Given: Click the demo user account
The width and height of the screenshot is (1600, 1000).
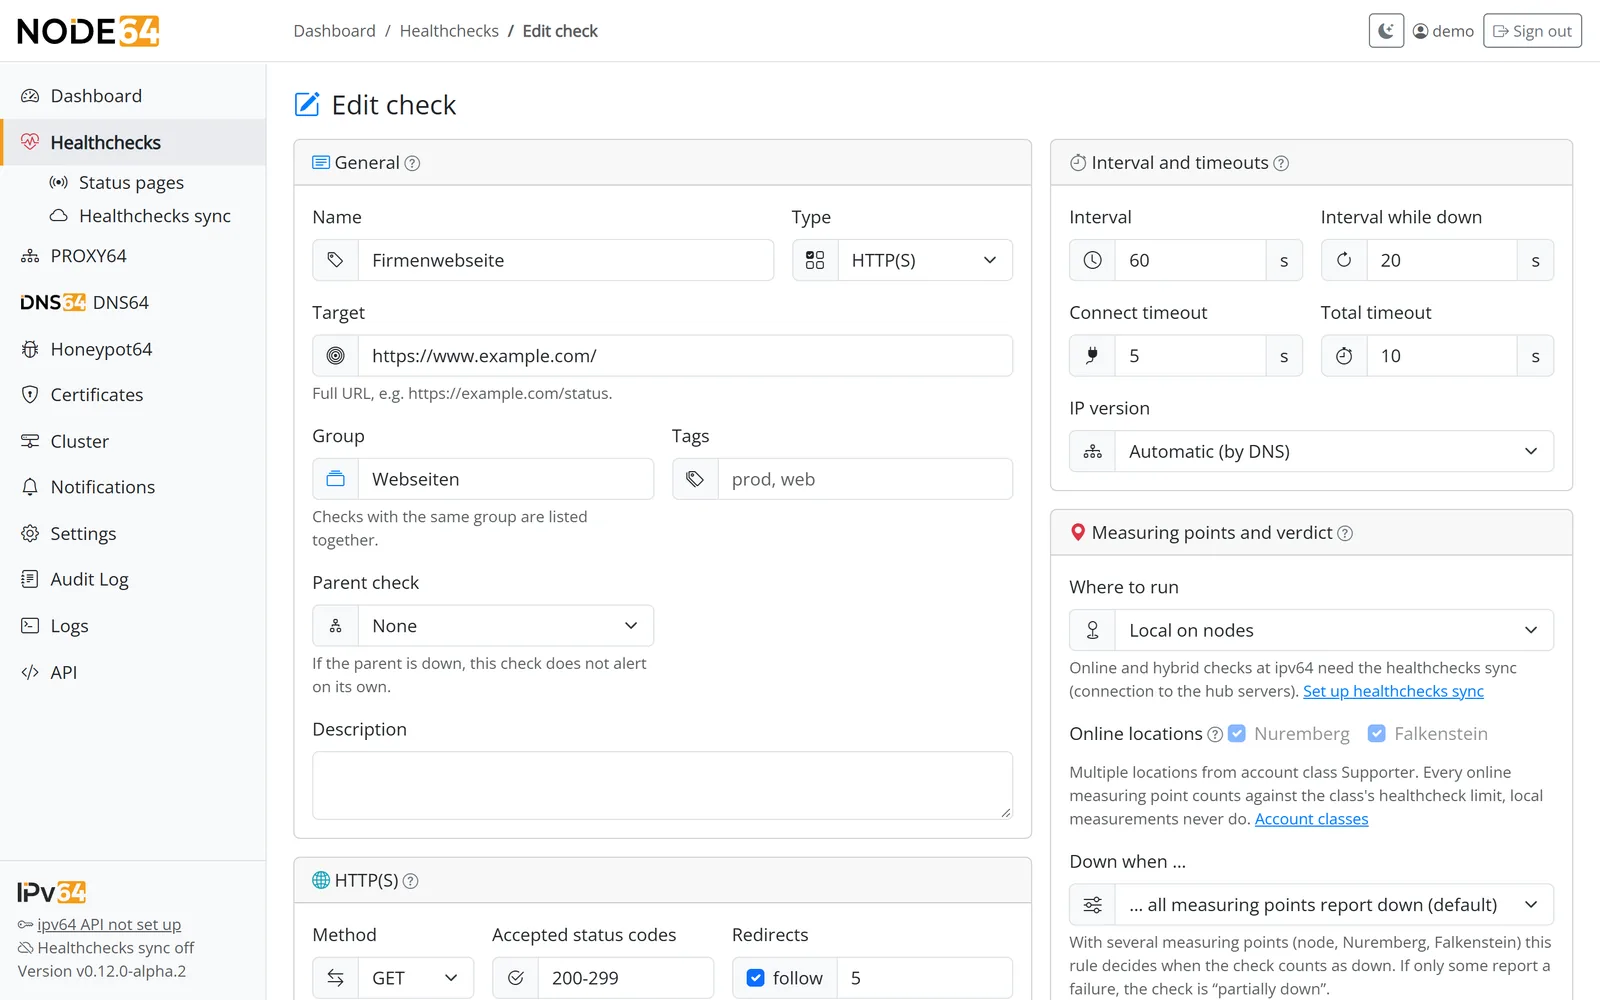Looking at the screenshot, I should [x=1443, y=31].
